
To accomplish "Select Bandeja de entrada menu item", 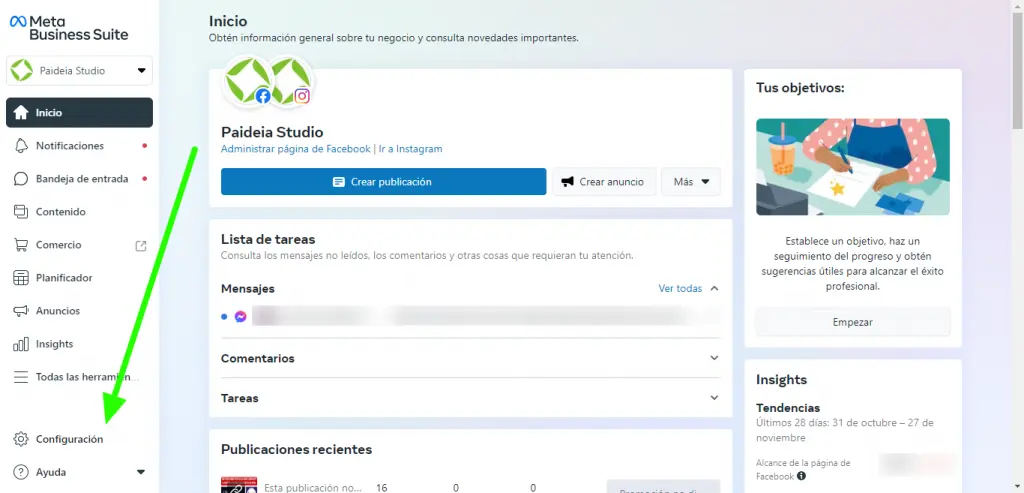I will click(79, 179).
